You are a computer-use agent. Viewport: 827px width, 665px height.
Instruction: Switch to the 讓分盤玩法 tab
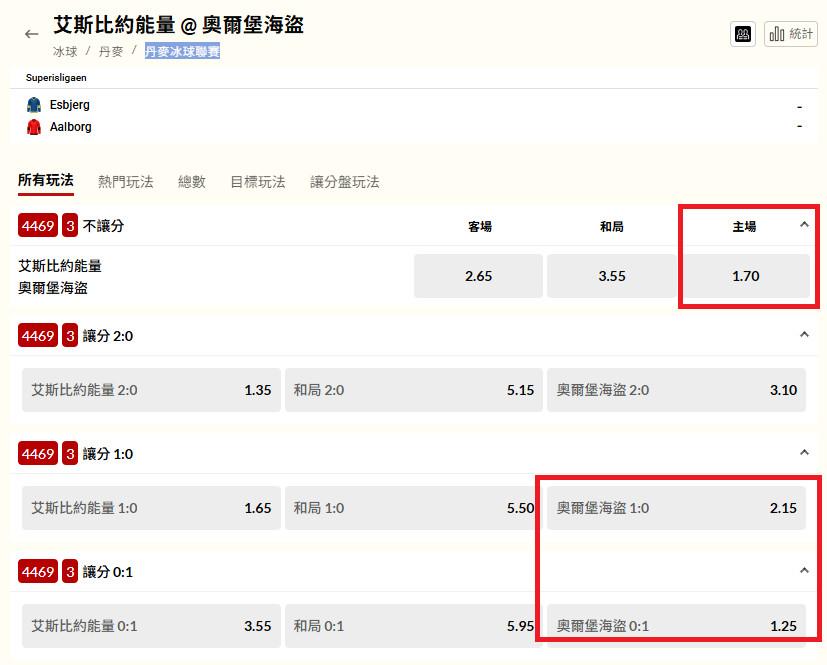pyautogui.click(x=345, y=182)
